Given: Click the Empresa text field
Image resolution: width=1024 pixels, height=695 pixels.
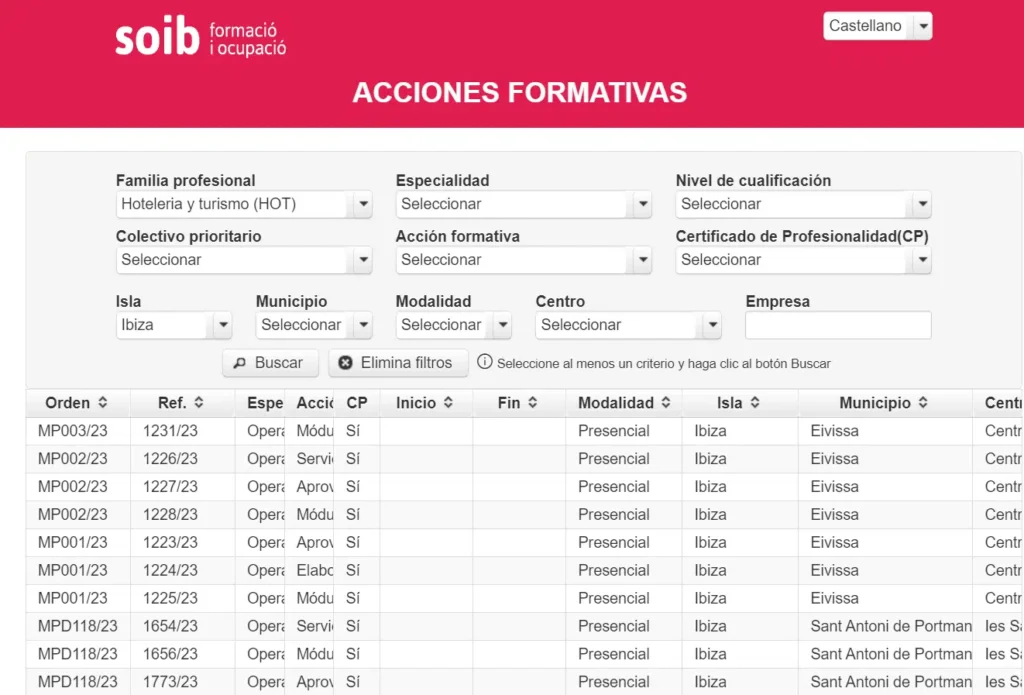Looking at the screenshot, I should tap(838, 325).
